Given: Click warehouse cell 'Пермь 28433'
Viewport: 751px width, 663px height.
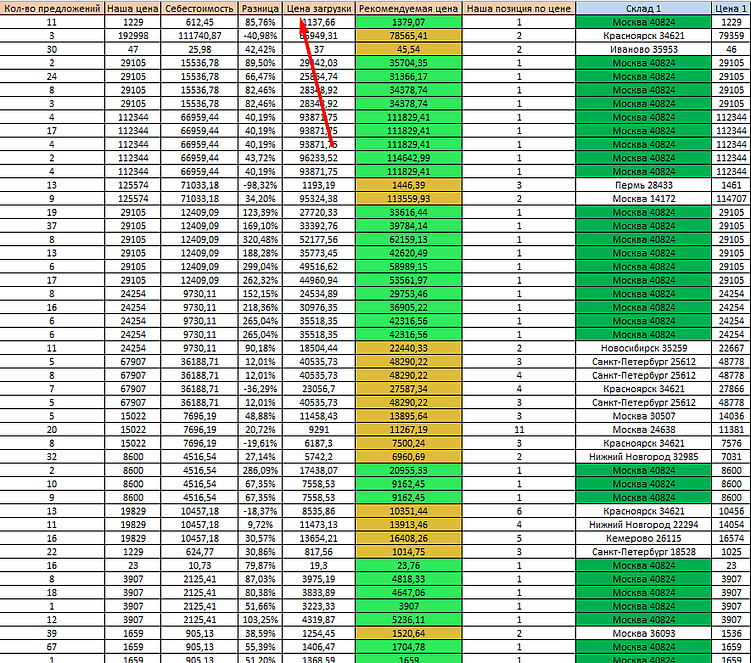Looking at the screenshot, I should [x=643, y=185].
